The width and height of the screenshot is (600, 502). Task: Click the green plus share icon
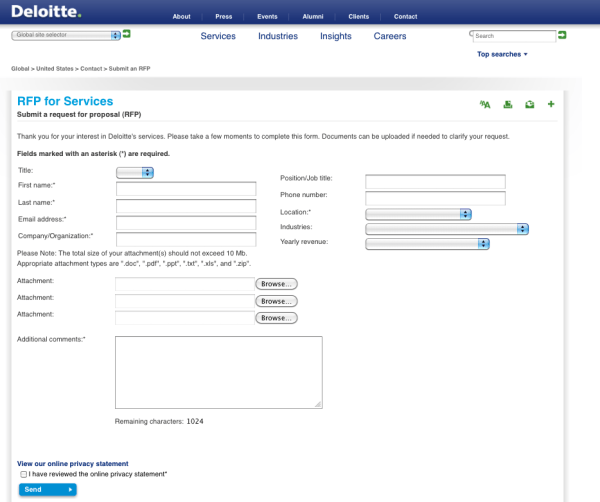click(551, 104)
